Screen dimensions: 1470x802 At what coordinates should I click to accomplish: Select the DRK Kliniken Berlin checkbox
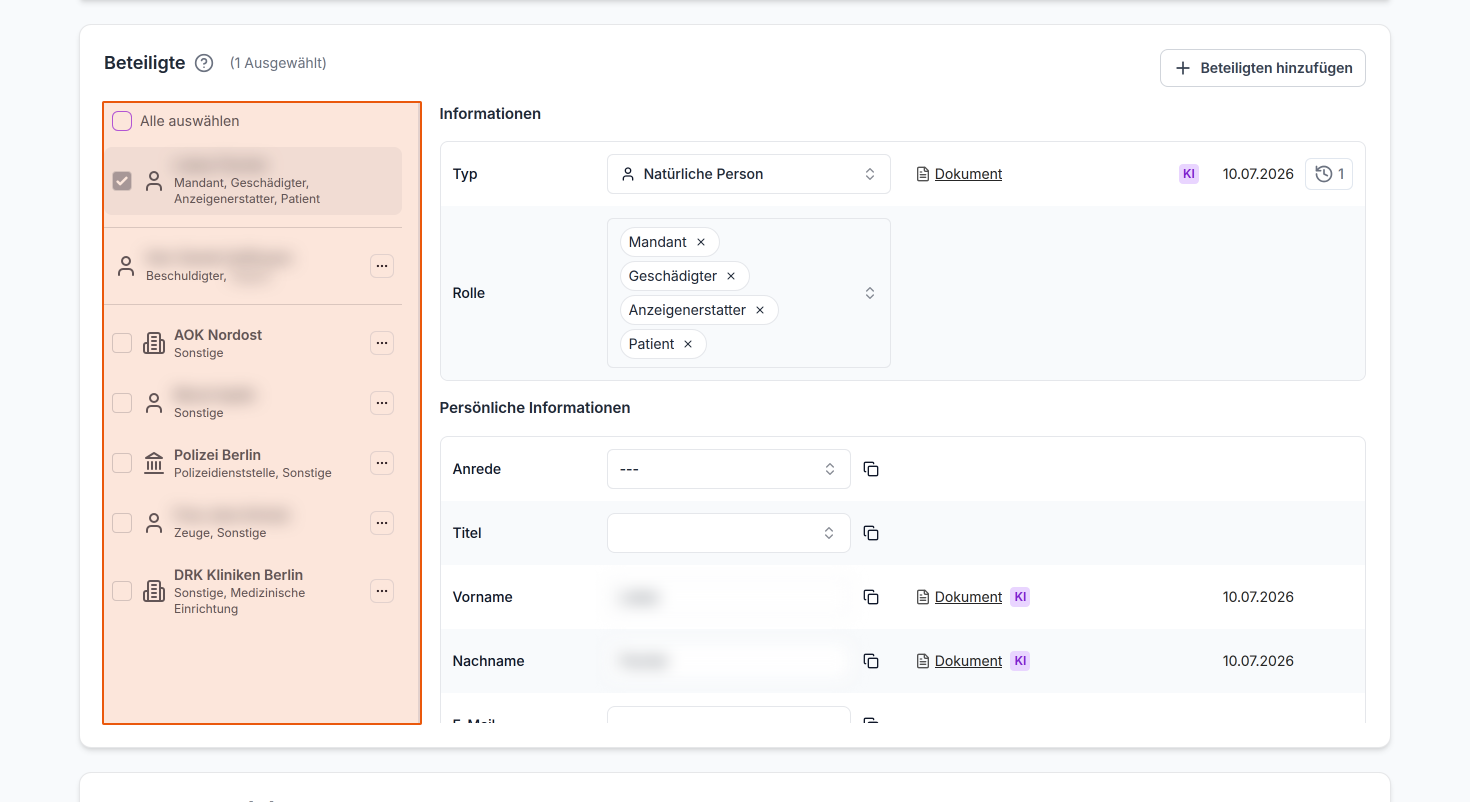tap(122, 591)
